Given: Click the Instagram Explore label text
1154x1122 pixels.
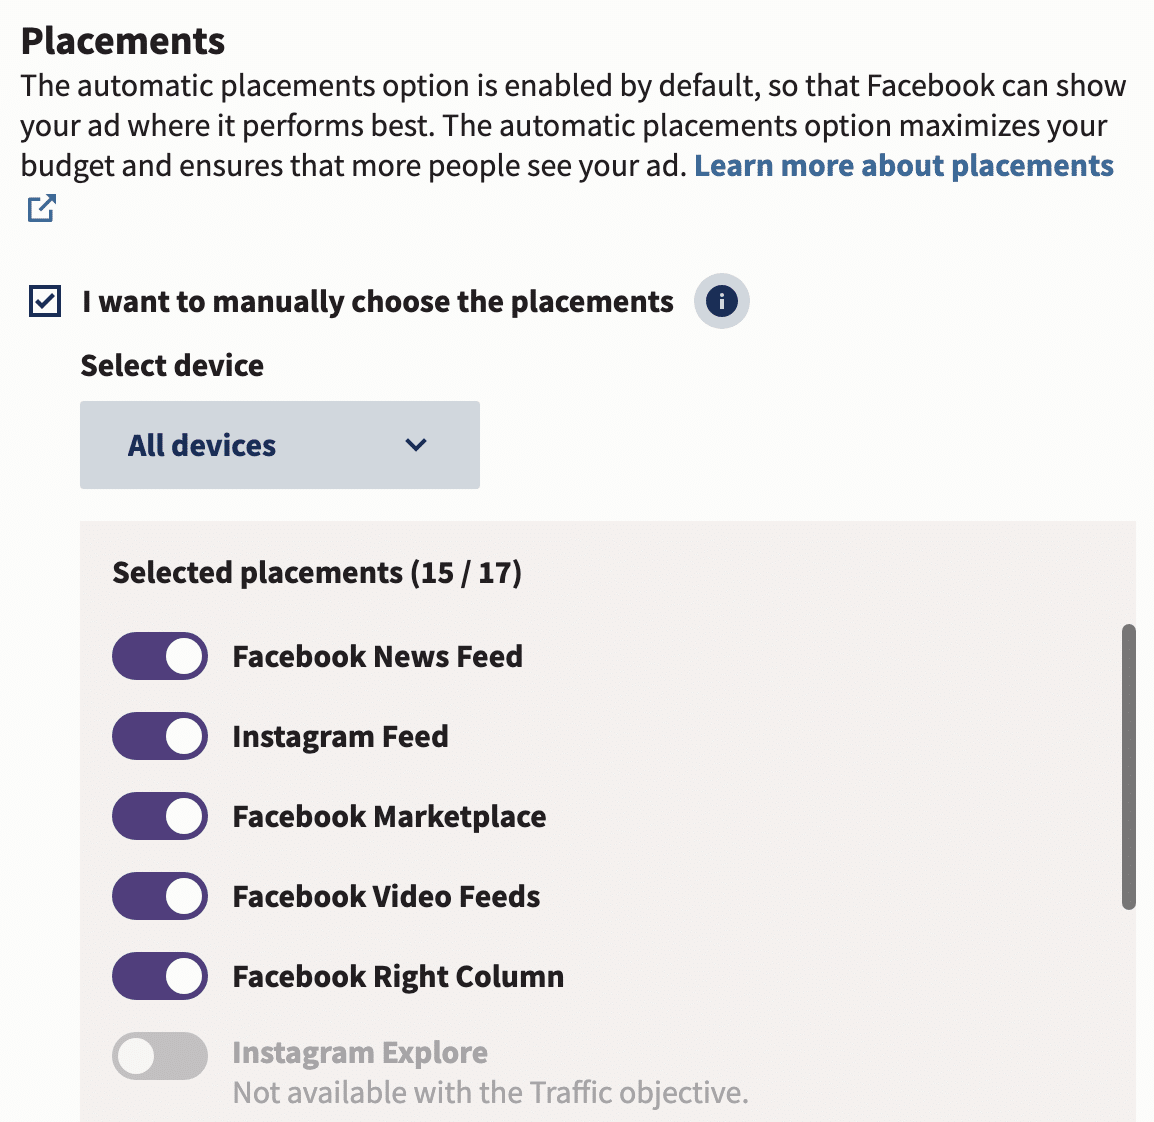Looking at the screenshot, I should (x=360, y=1052).
